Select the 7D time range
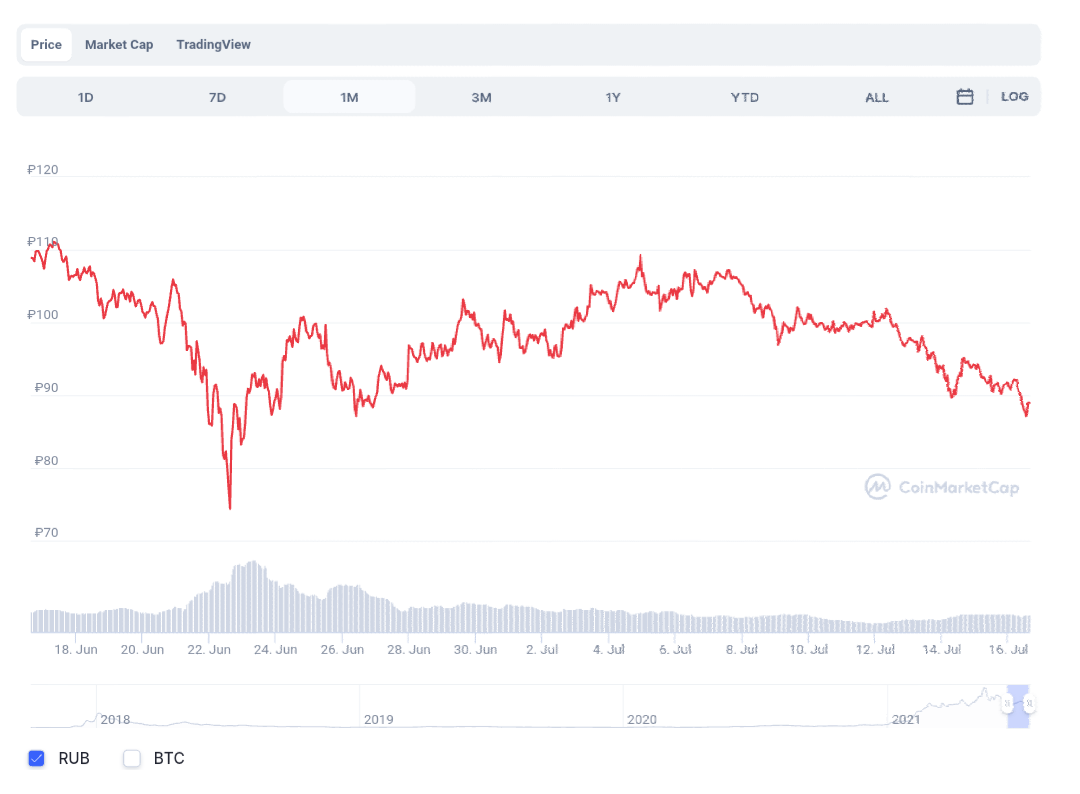This screenshot has width=1080, height=794. (217, 96)
